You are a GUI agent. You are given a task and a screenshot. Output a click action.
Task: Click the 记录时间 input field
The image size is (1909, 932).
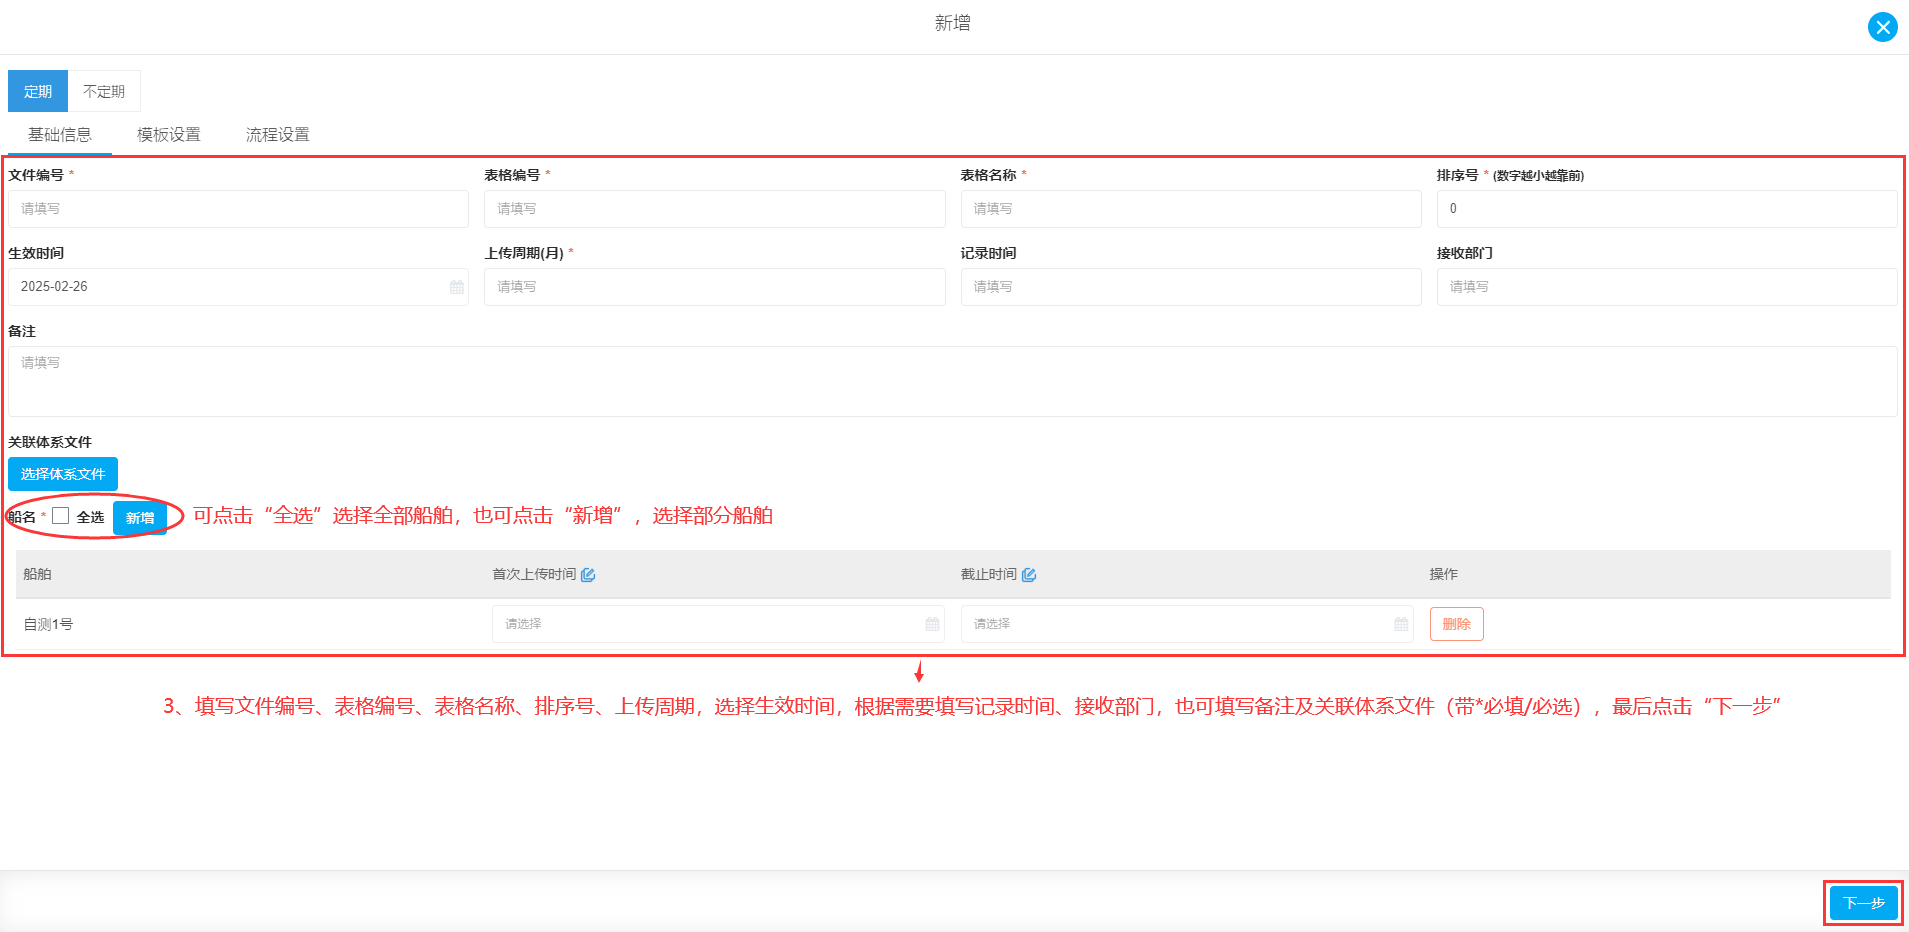[x=1191, y=287]
